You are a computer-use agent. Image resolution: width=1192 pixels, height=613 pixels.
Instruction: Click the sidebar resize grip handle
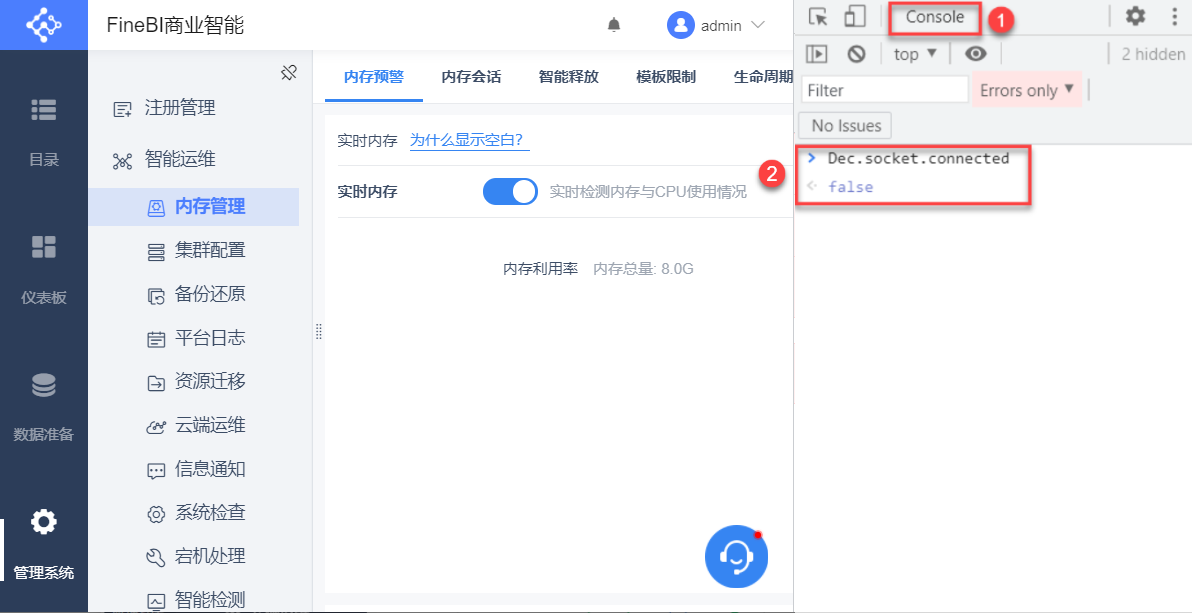tap(319, 332)
